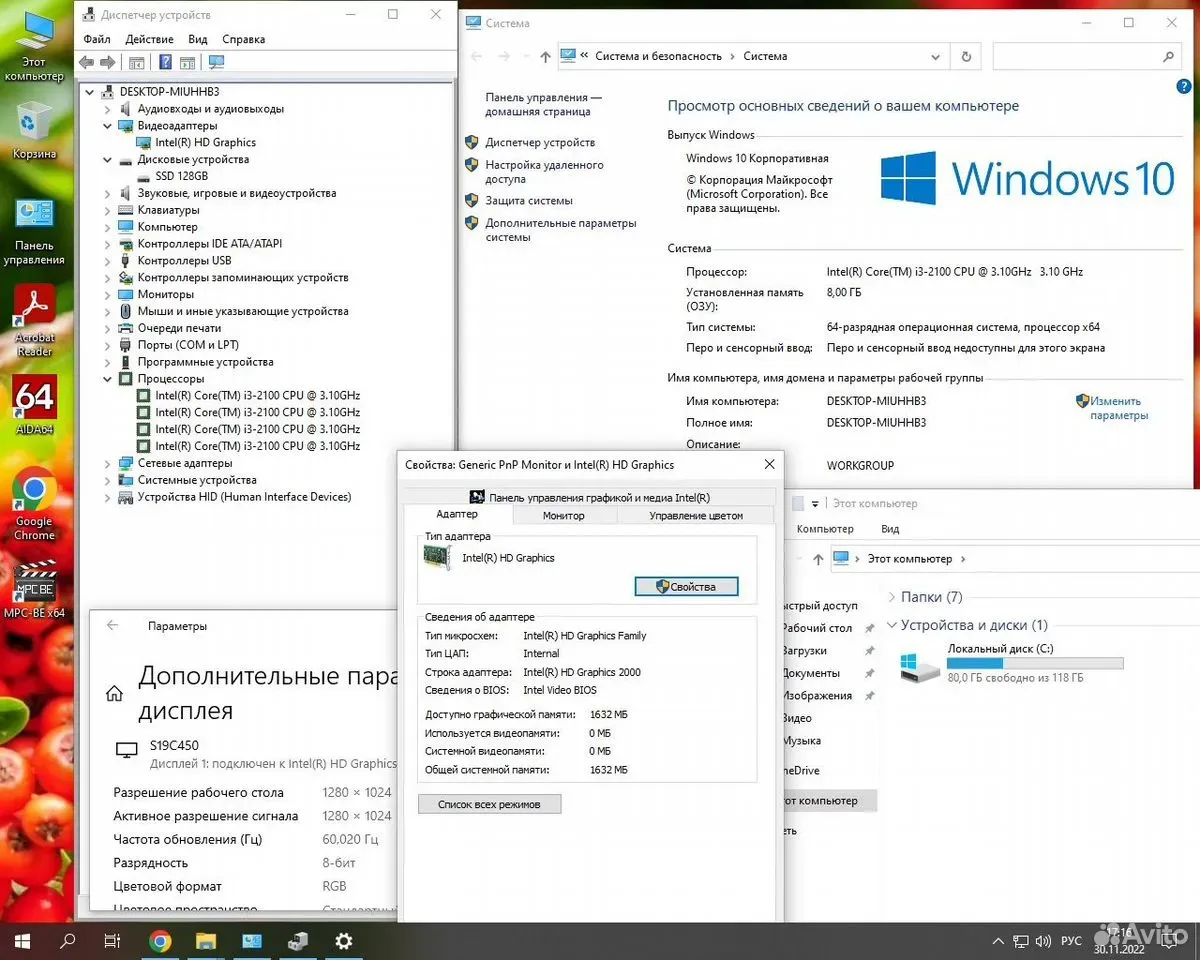
Task: Click the Изменить параметры link
Action: click(1119, 408)
